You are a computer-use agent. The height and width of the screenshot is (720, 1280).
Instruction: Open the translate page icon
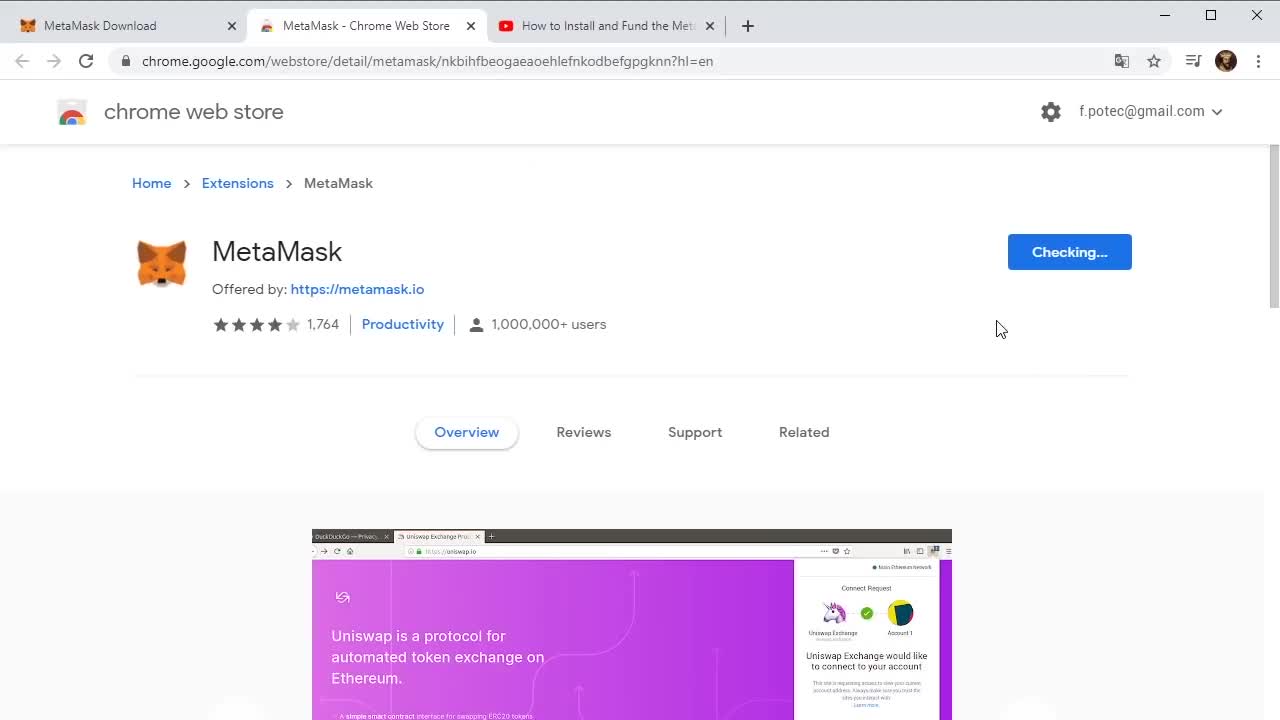click(1122, 61)
